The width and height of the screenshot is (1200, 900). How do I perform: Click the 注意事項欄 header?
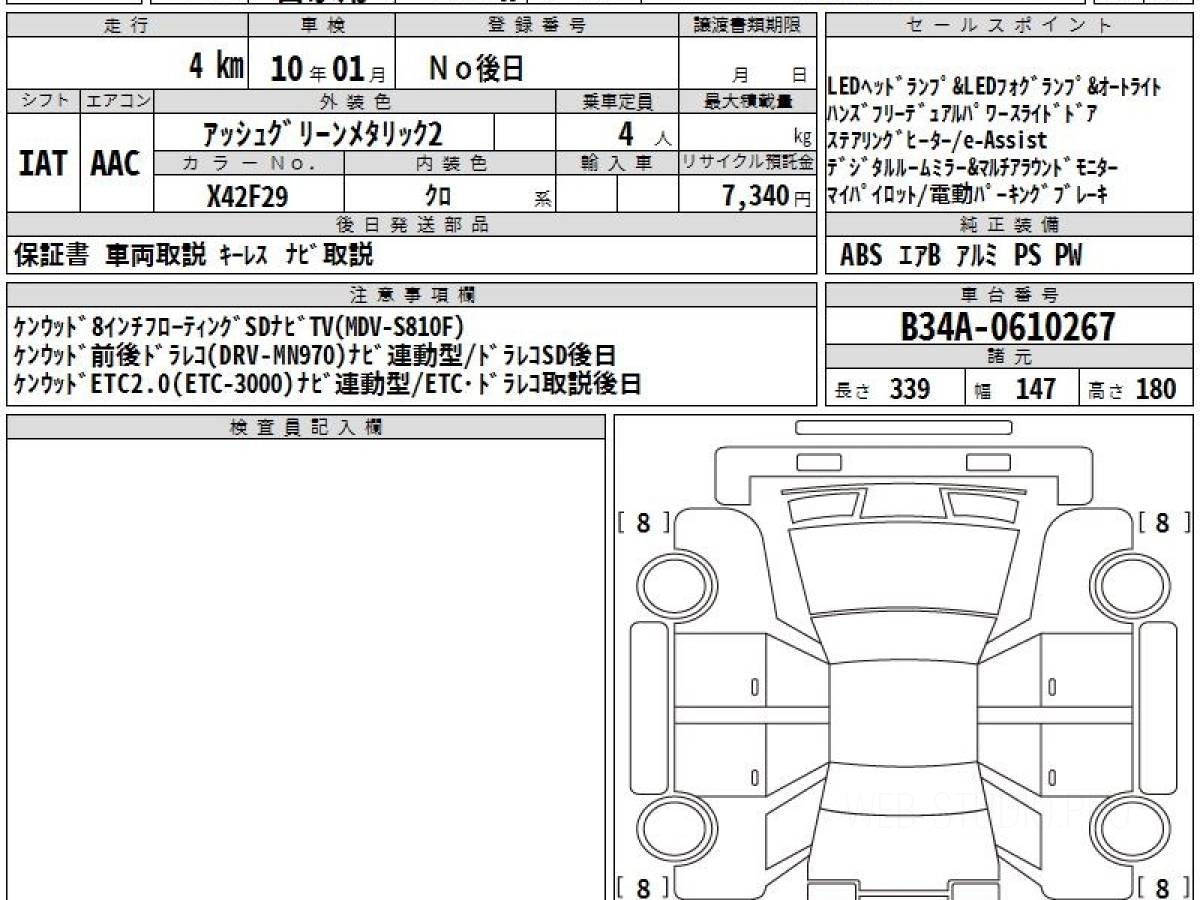click(x=412, y=295)
